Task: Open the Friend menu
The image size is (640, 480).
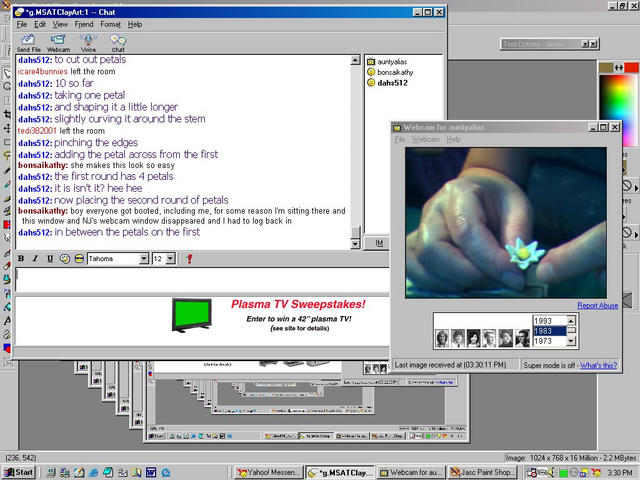Action: [84, 24]
